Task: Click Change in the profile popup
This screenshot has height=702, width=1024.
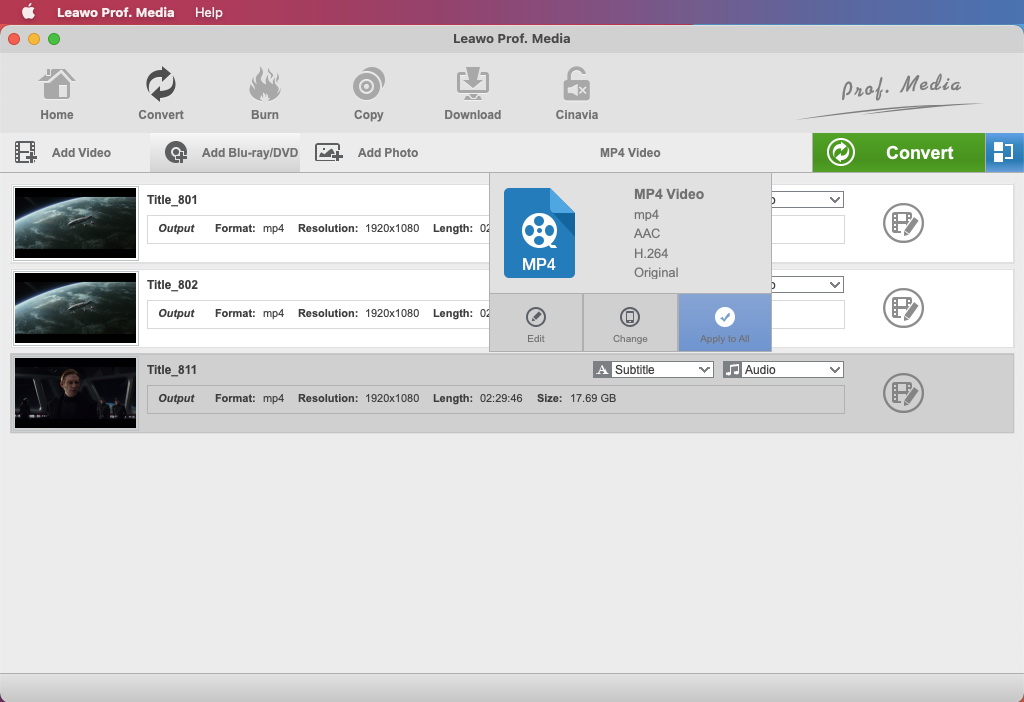Action: click(630, 324)
